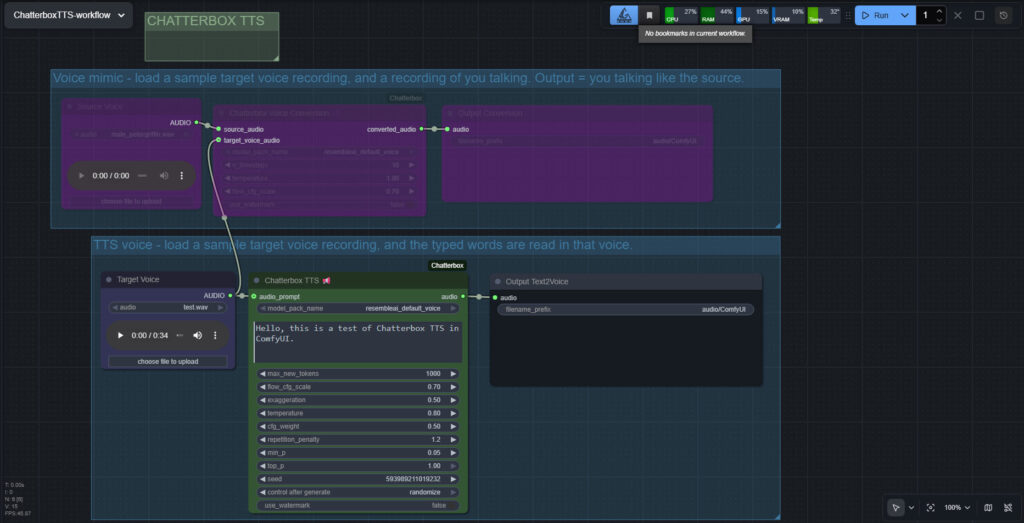This screenshot has height=523, width=1024.
Task: Open the ChatterboxTTS-workflow dropdown
Action: (x=68, y=15)
